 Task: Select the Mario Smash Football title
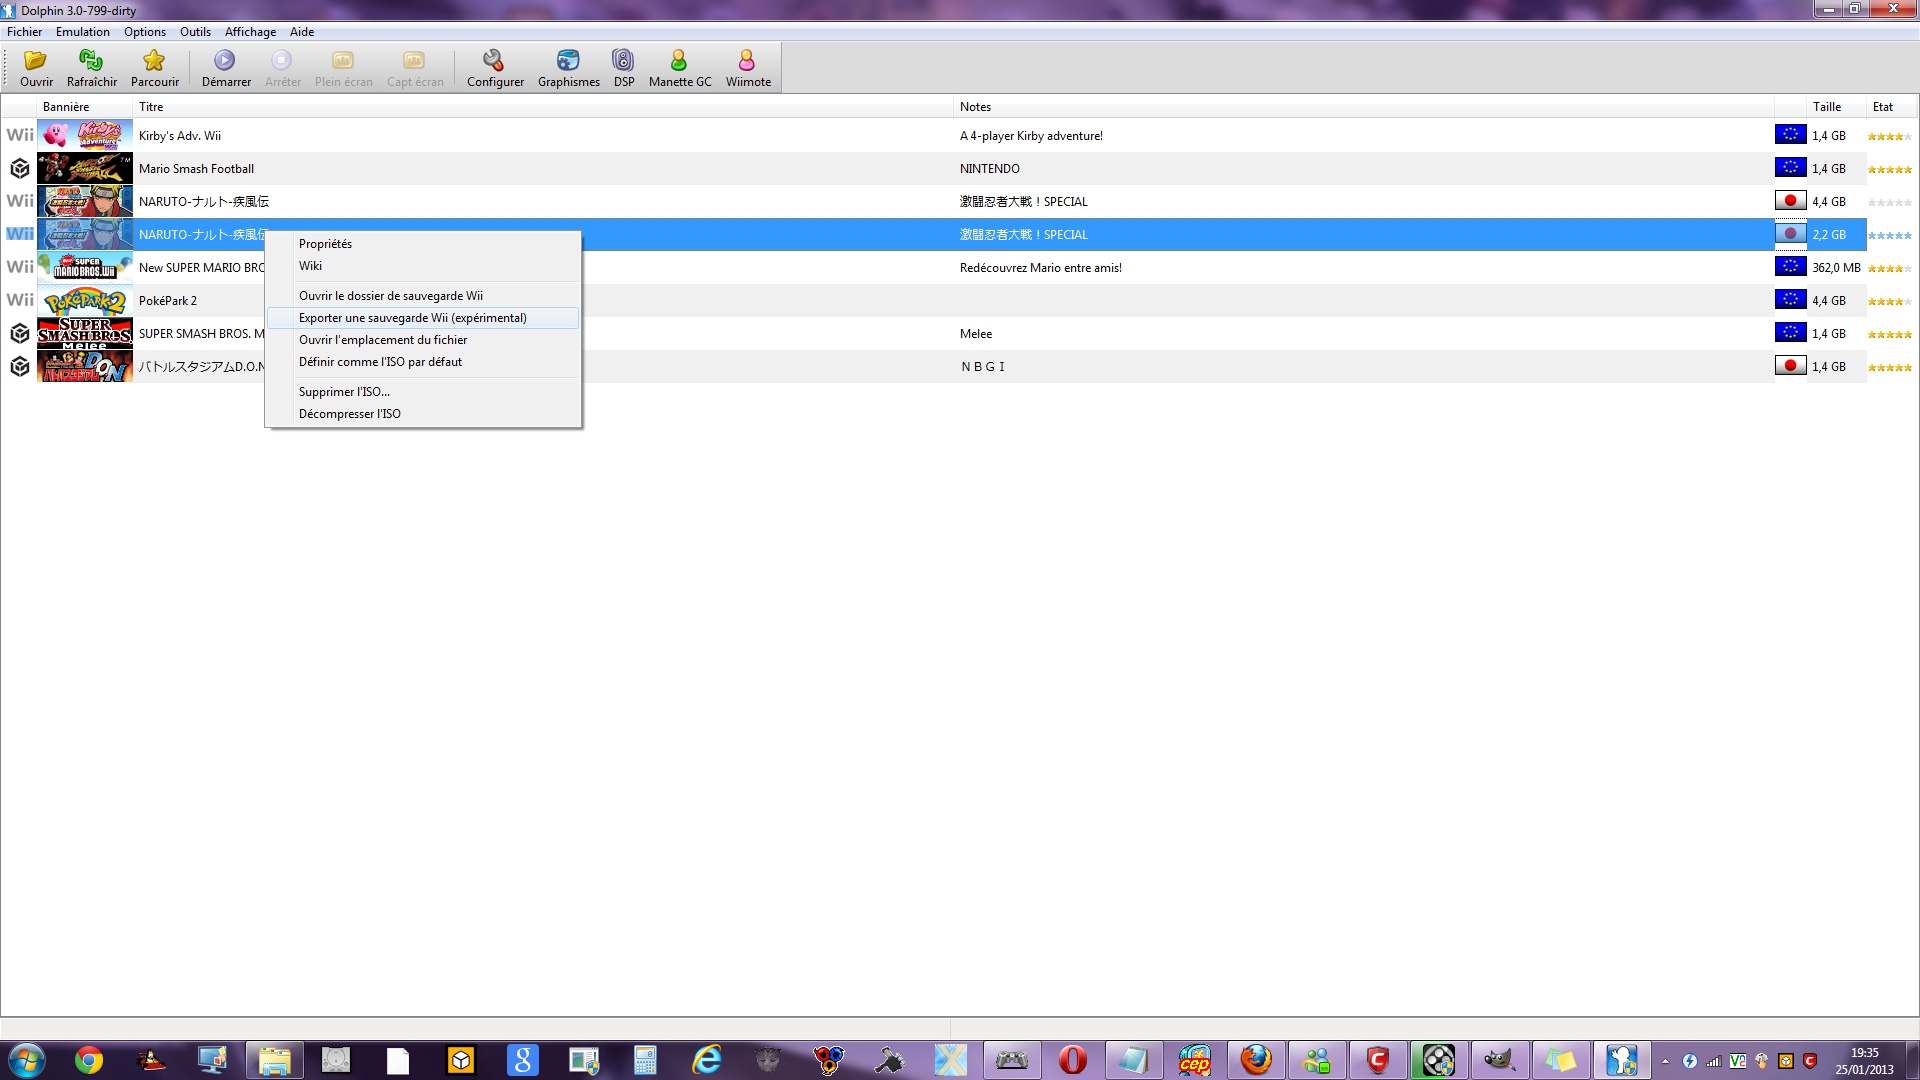coord(196,169)
